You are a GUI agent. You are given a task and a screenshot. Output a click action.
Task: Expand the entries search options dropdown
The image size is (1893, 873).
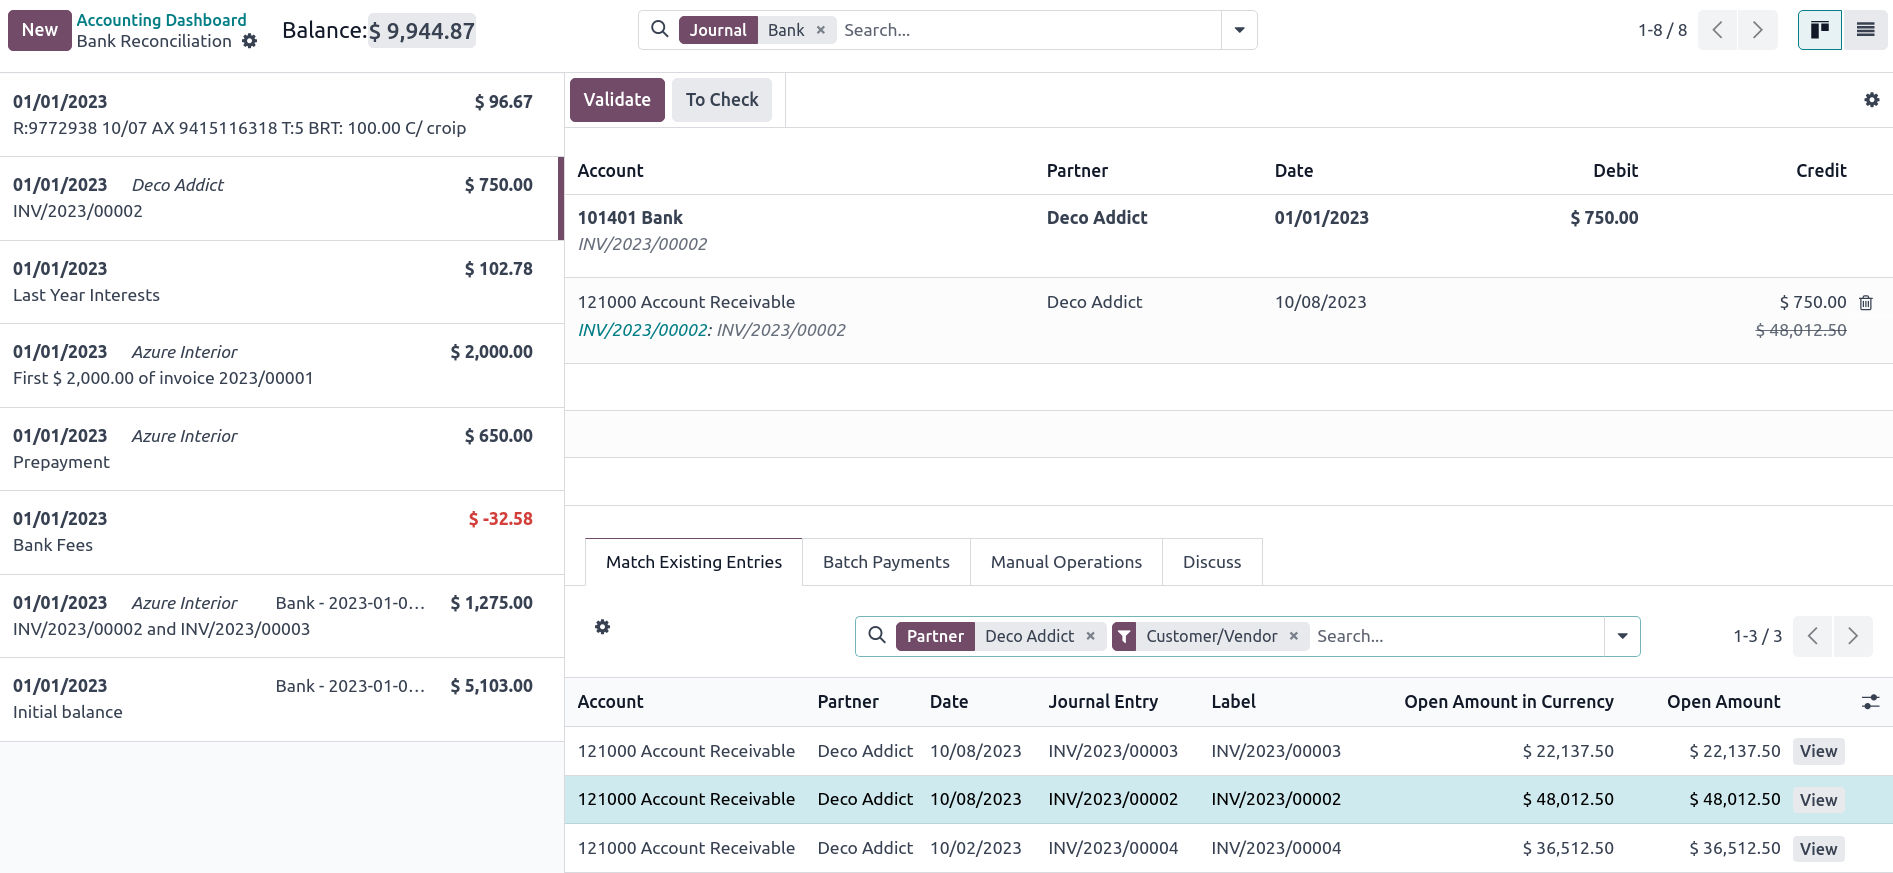1622,636
